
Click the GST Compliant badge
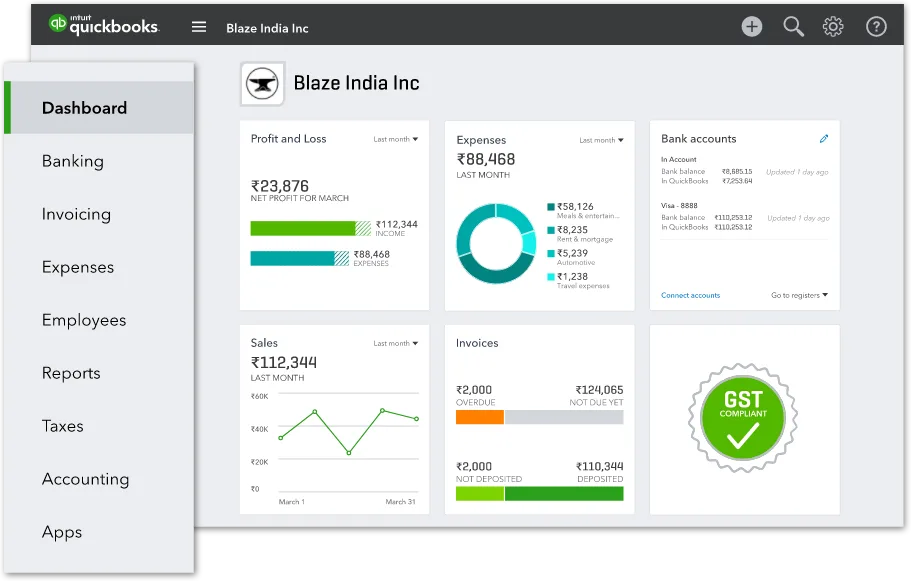tap(742, 419)
